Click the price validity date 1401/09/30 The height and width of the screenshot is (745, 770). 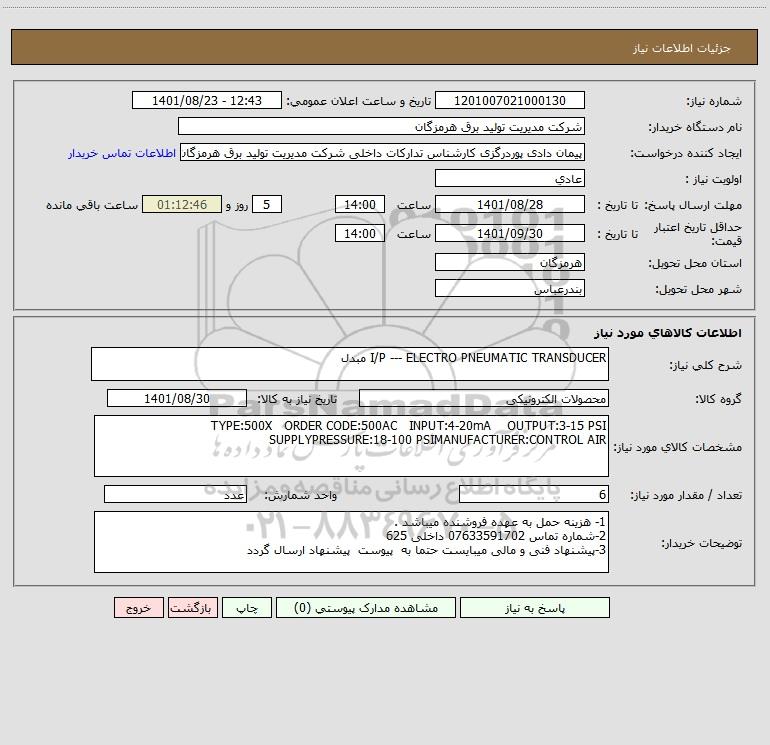coord(510,233)
